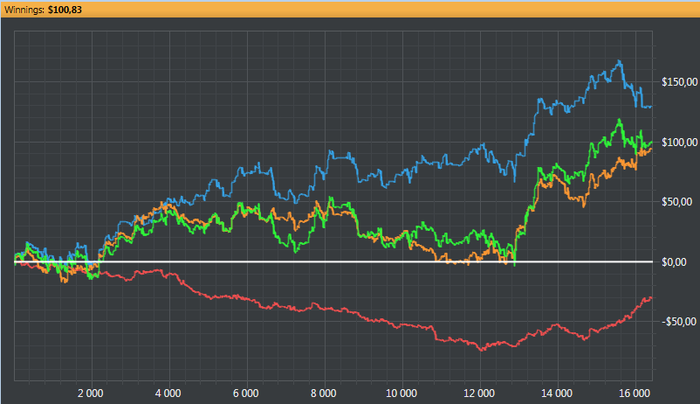
Task: Click the red line's lowest point
Action: click(x=482, y=350)
